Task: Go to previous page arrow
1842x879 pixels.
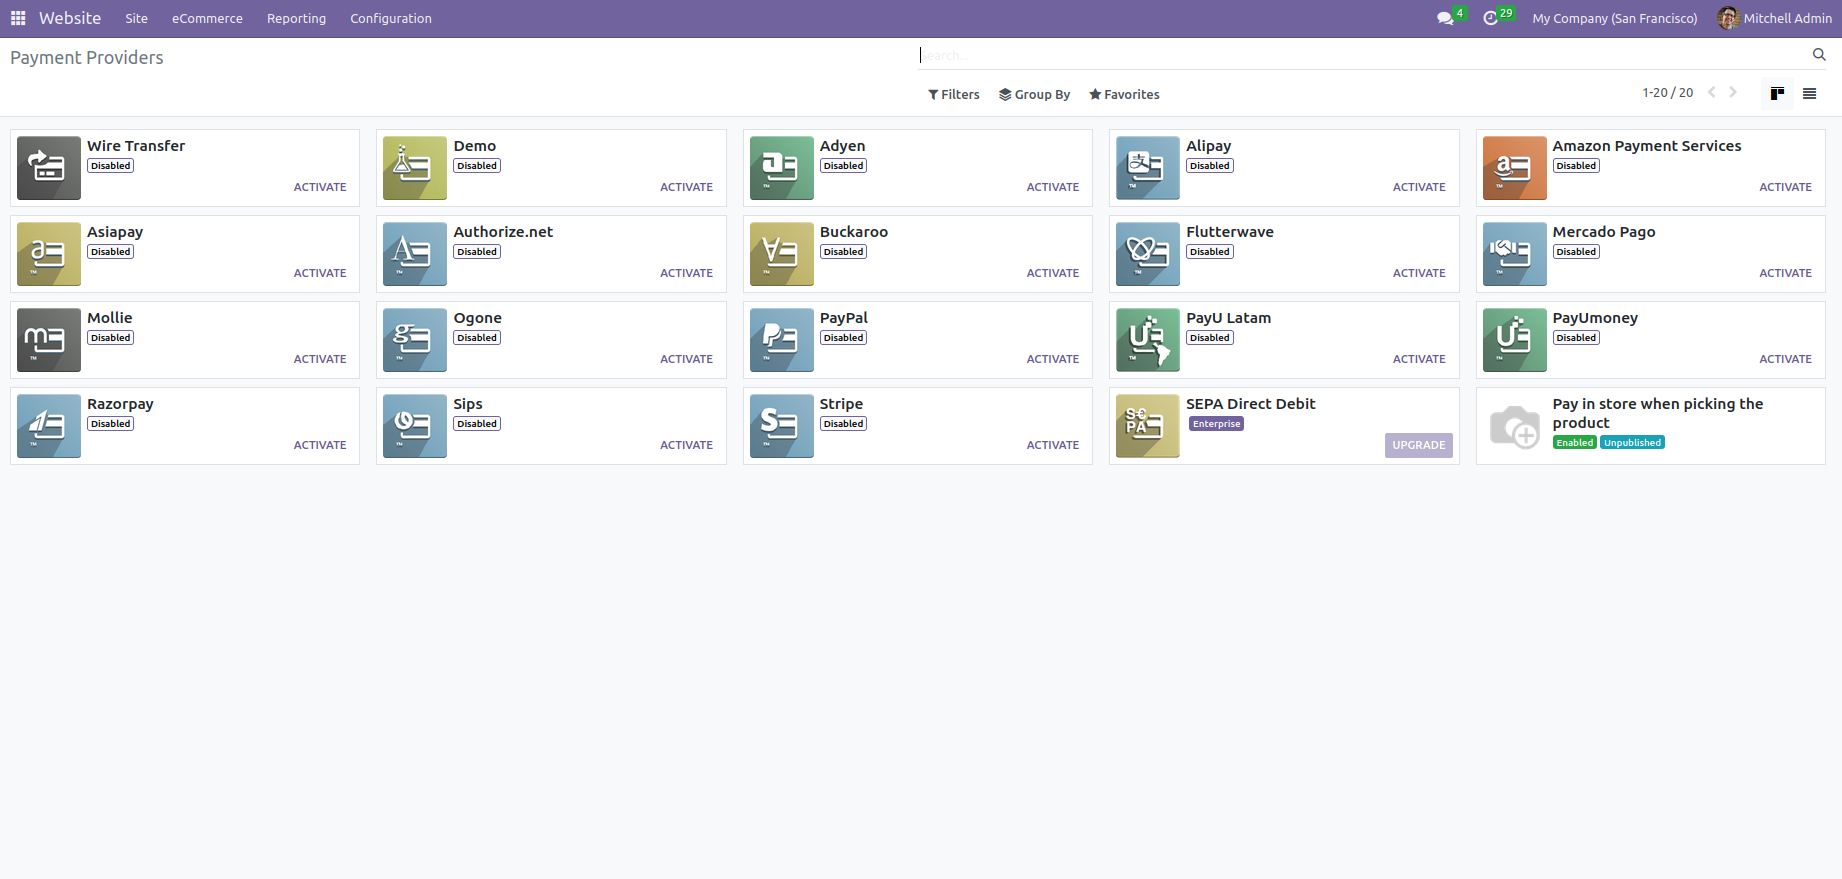Action: [x=1712, y=92]
